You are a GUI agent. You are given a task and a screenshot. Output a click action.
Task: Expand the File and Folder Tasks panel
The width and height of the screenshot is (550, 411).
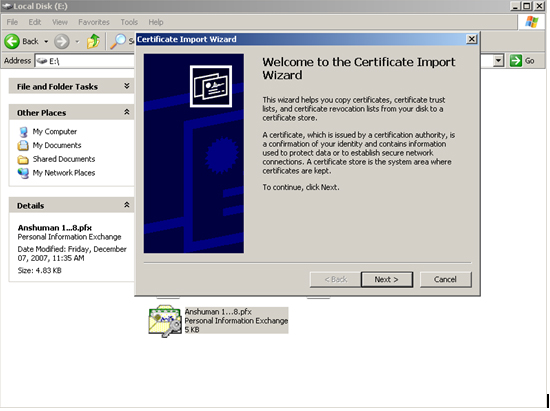click(x=127, y=86)
